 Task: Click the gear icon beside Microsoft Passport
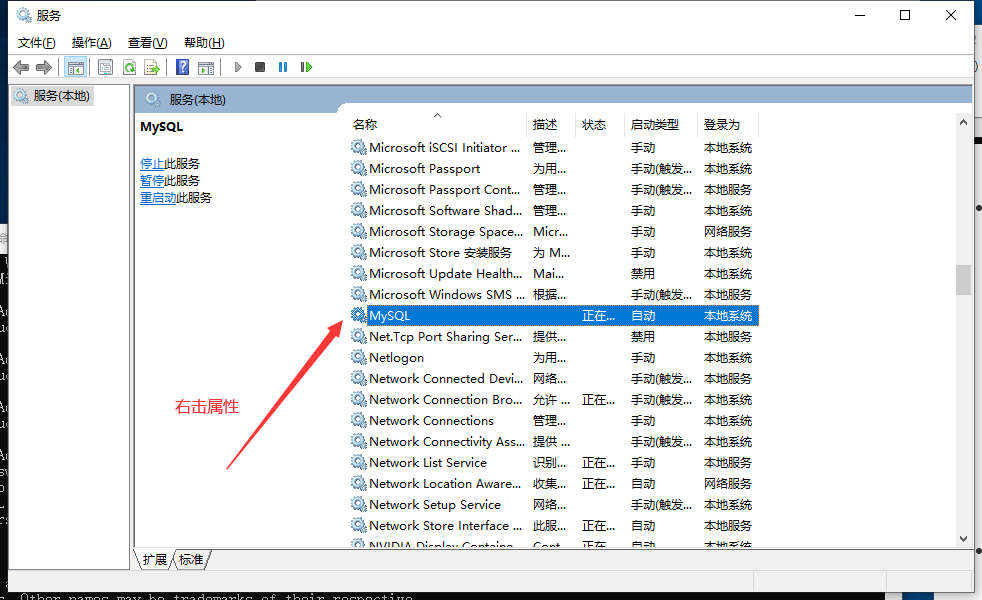[358, 168]
